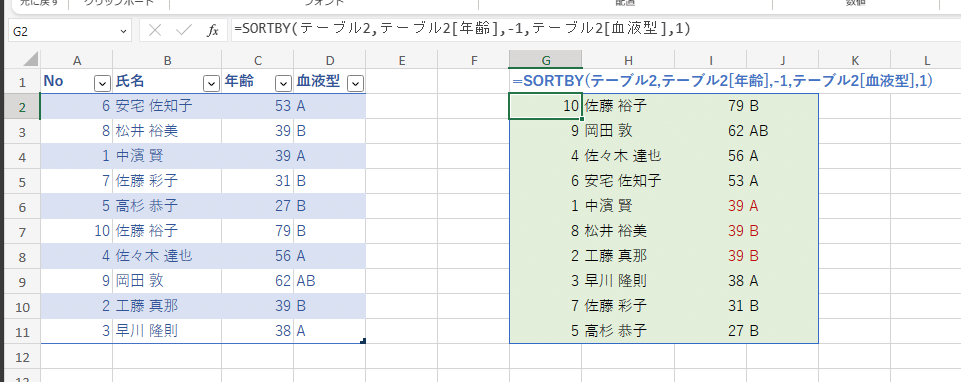Image resolution: width=961 pixels, height=382 pixels.
Task: Open the 血液型 column filter dropdown
Action: pyautogui.click(x=355, y=83)
